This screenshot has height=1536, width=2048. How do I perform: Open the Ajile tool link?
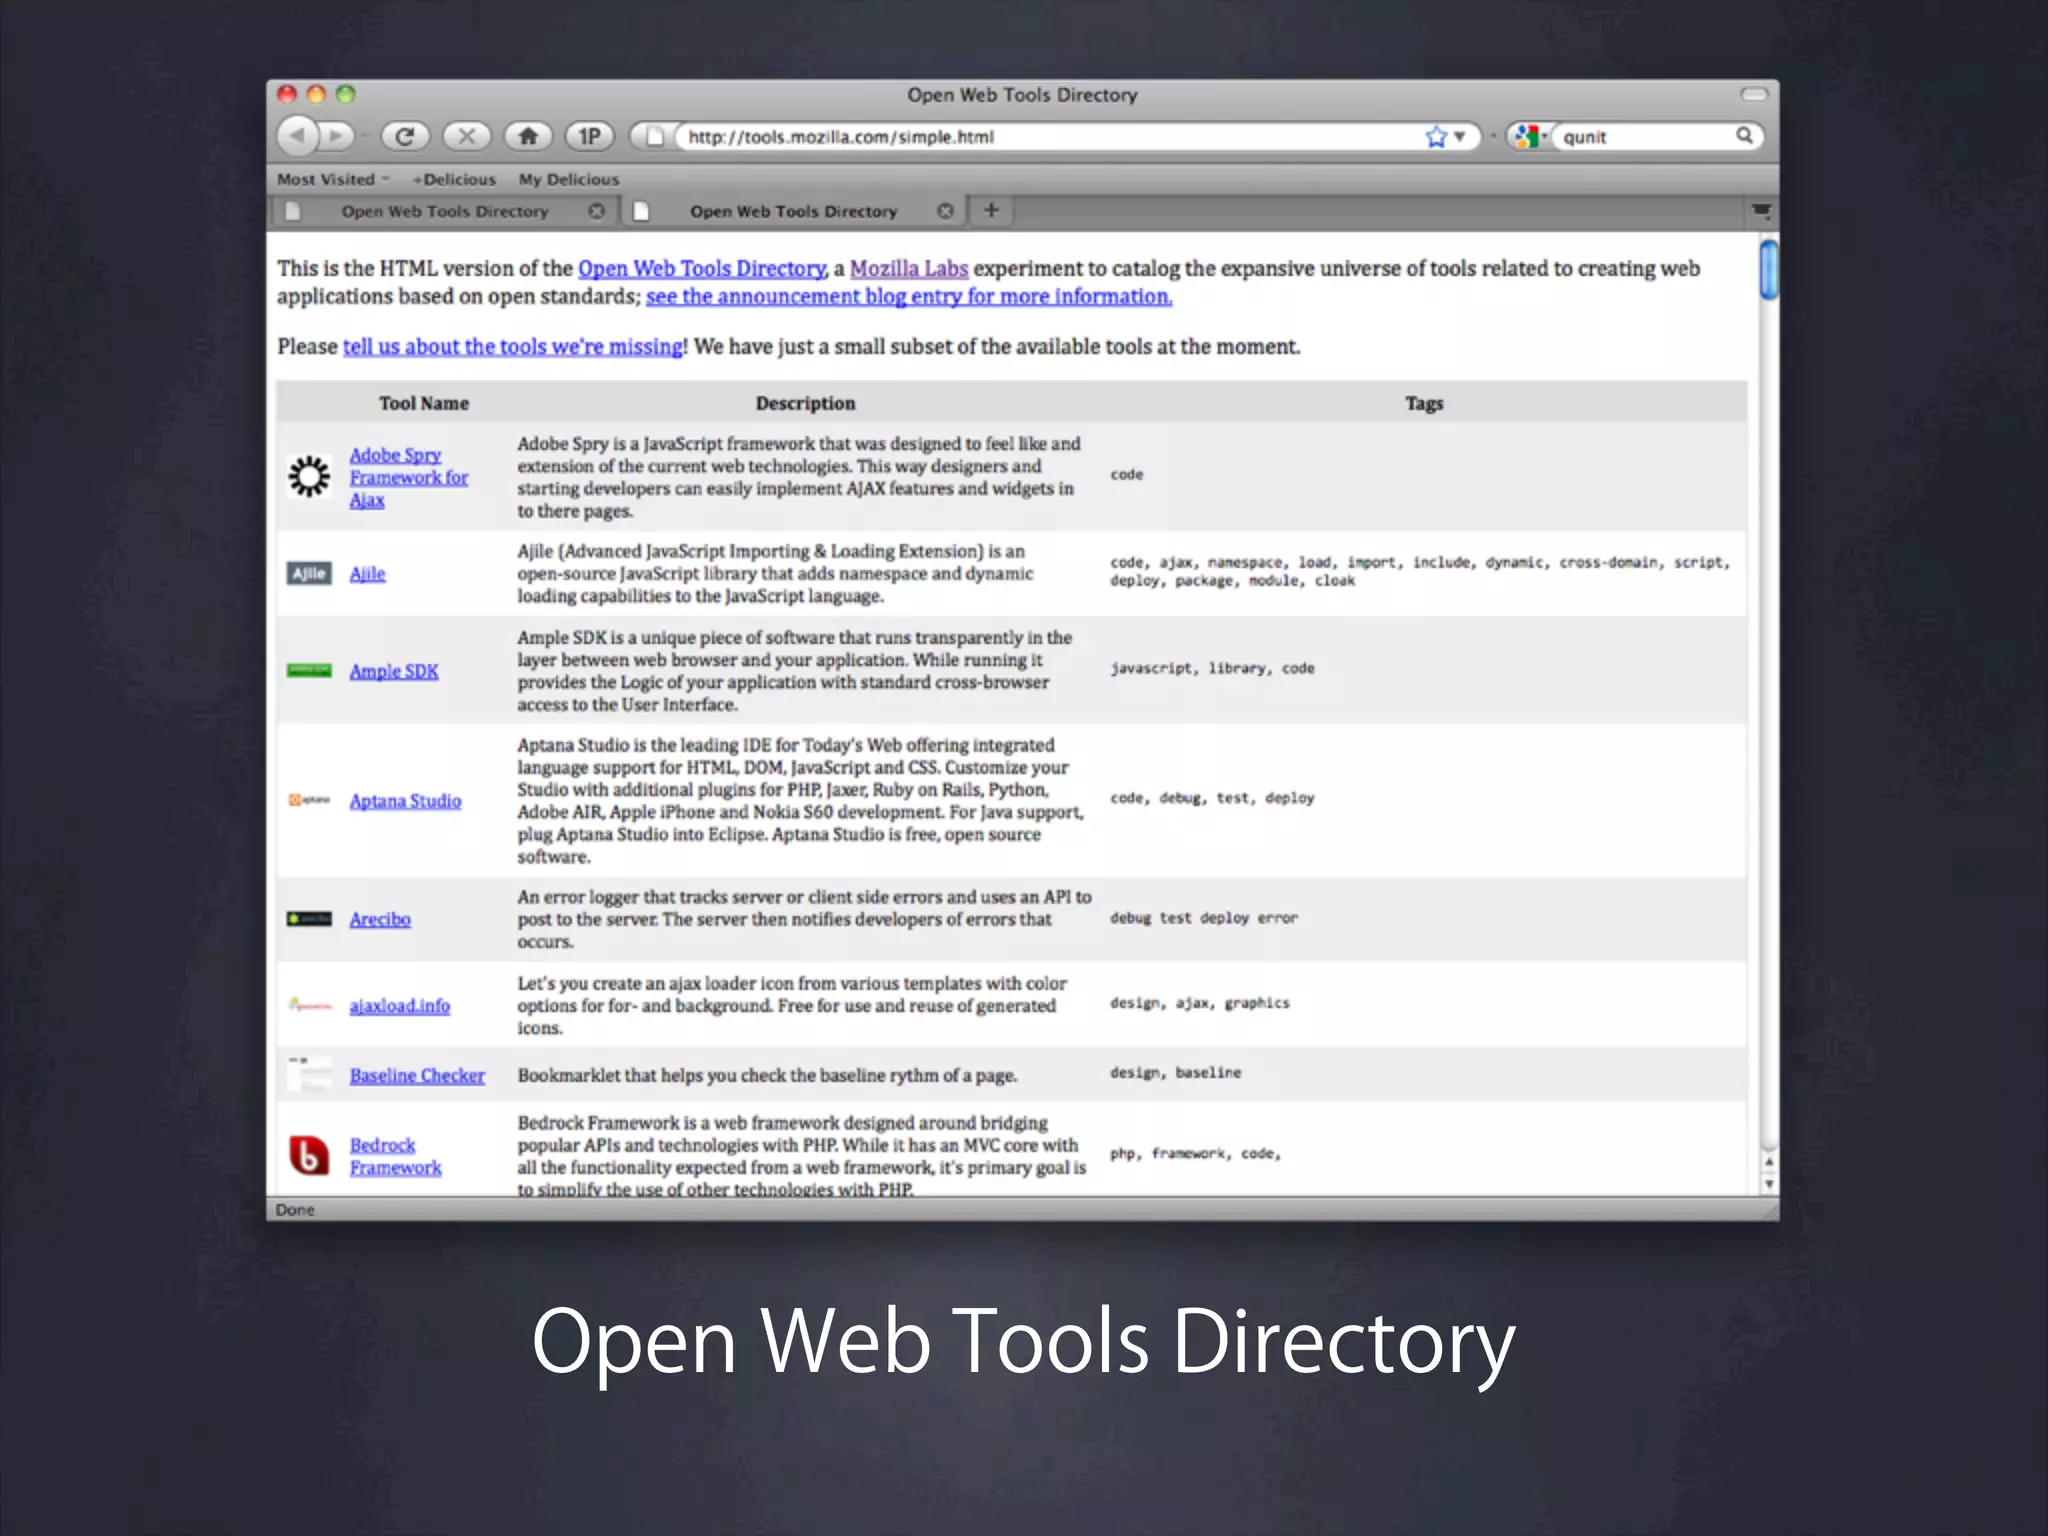[x=367, y=573]
